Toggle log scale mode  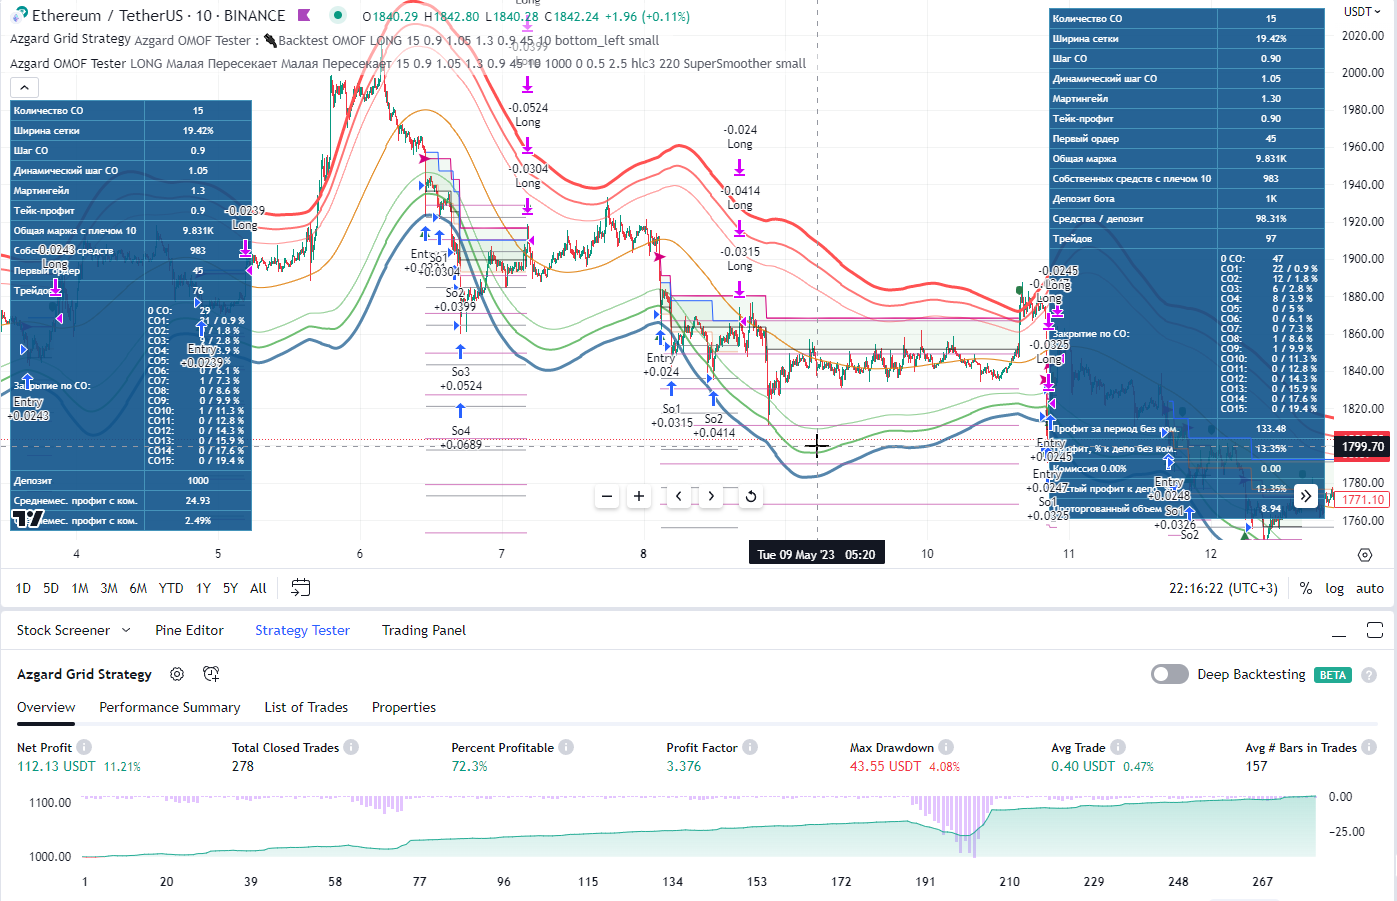coord(1335,588)
